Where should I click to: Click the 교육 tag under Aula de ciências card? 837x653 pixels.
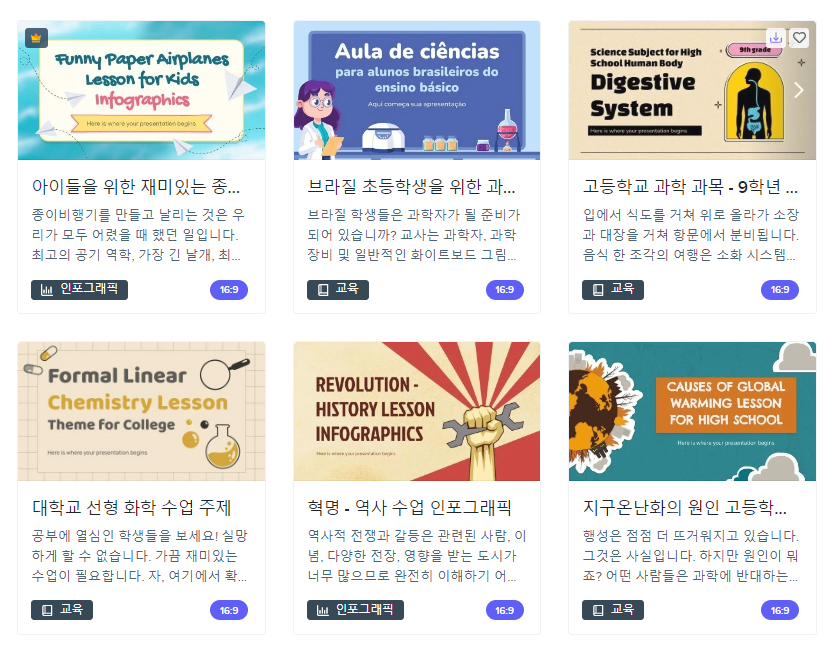(338, 290)
